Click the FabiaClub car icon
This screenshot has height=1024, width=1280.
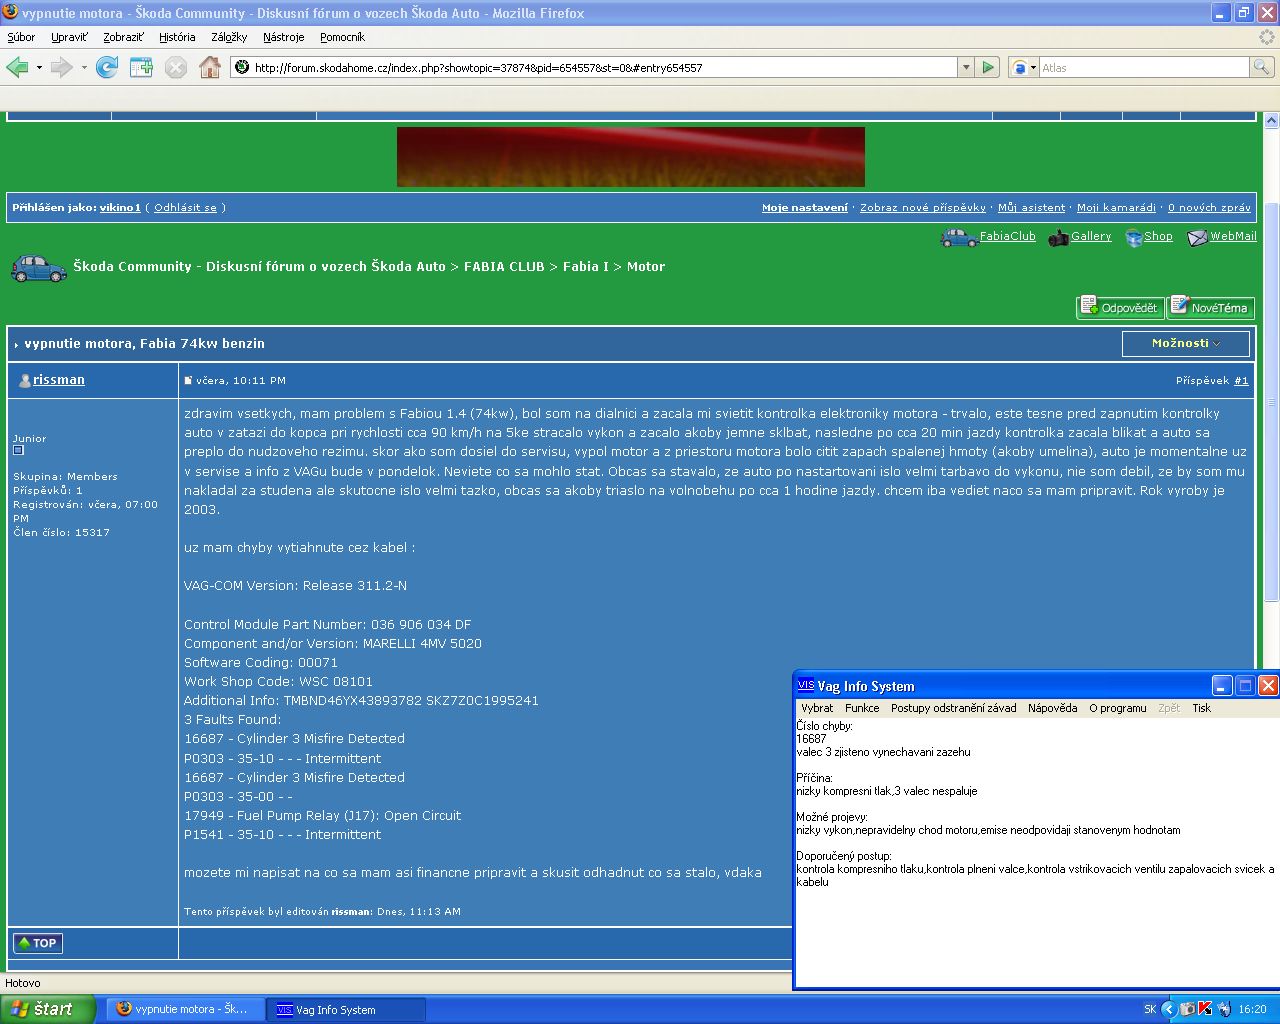[x=959, y=237]
